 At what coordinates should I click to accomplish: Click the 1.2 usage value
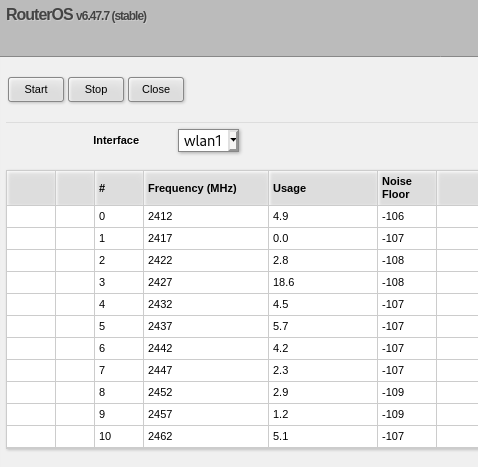pos(280,414)
